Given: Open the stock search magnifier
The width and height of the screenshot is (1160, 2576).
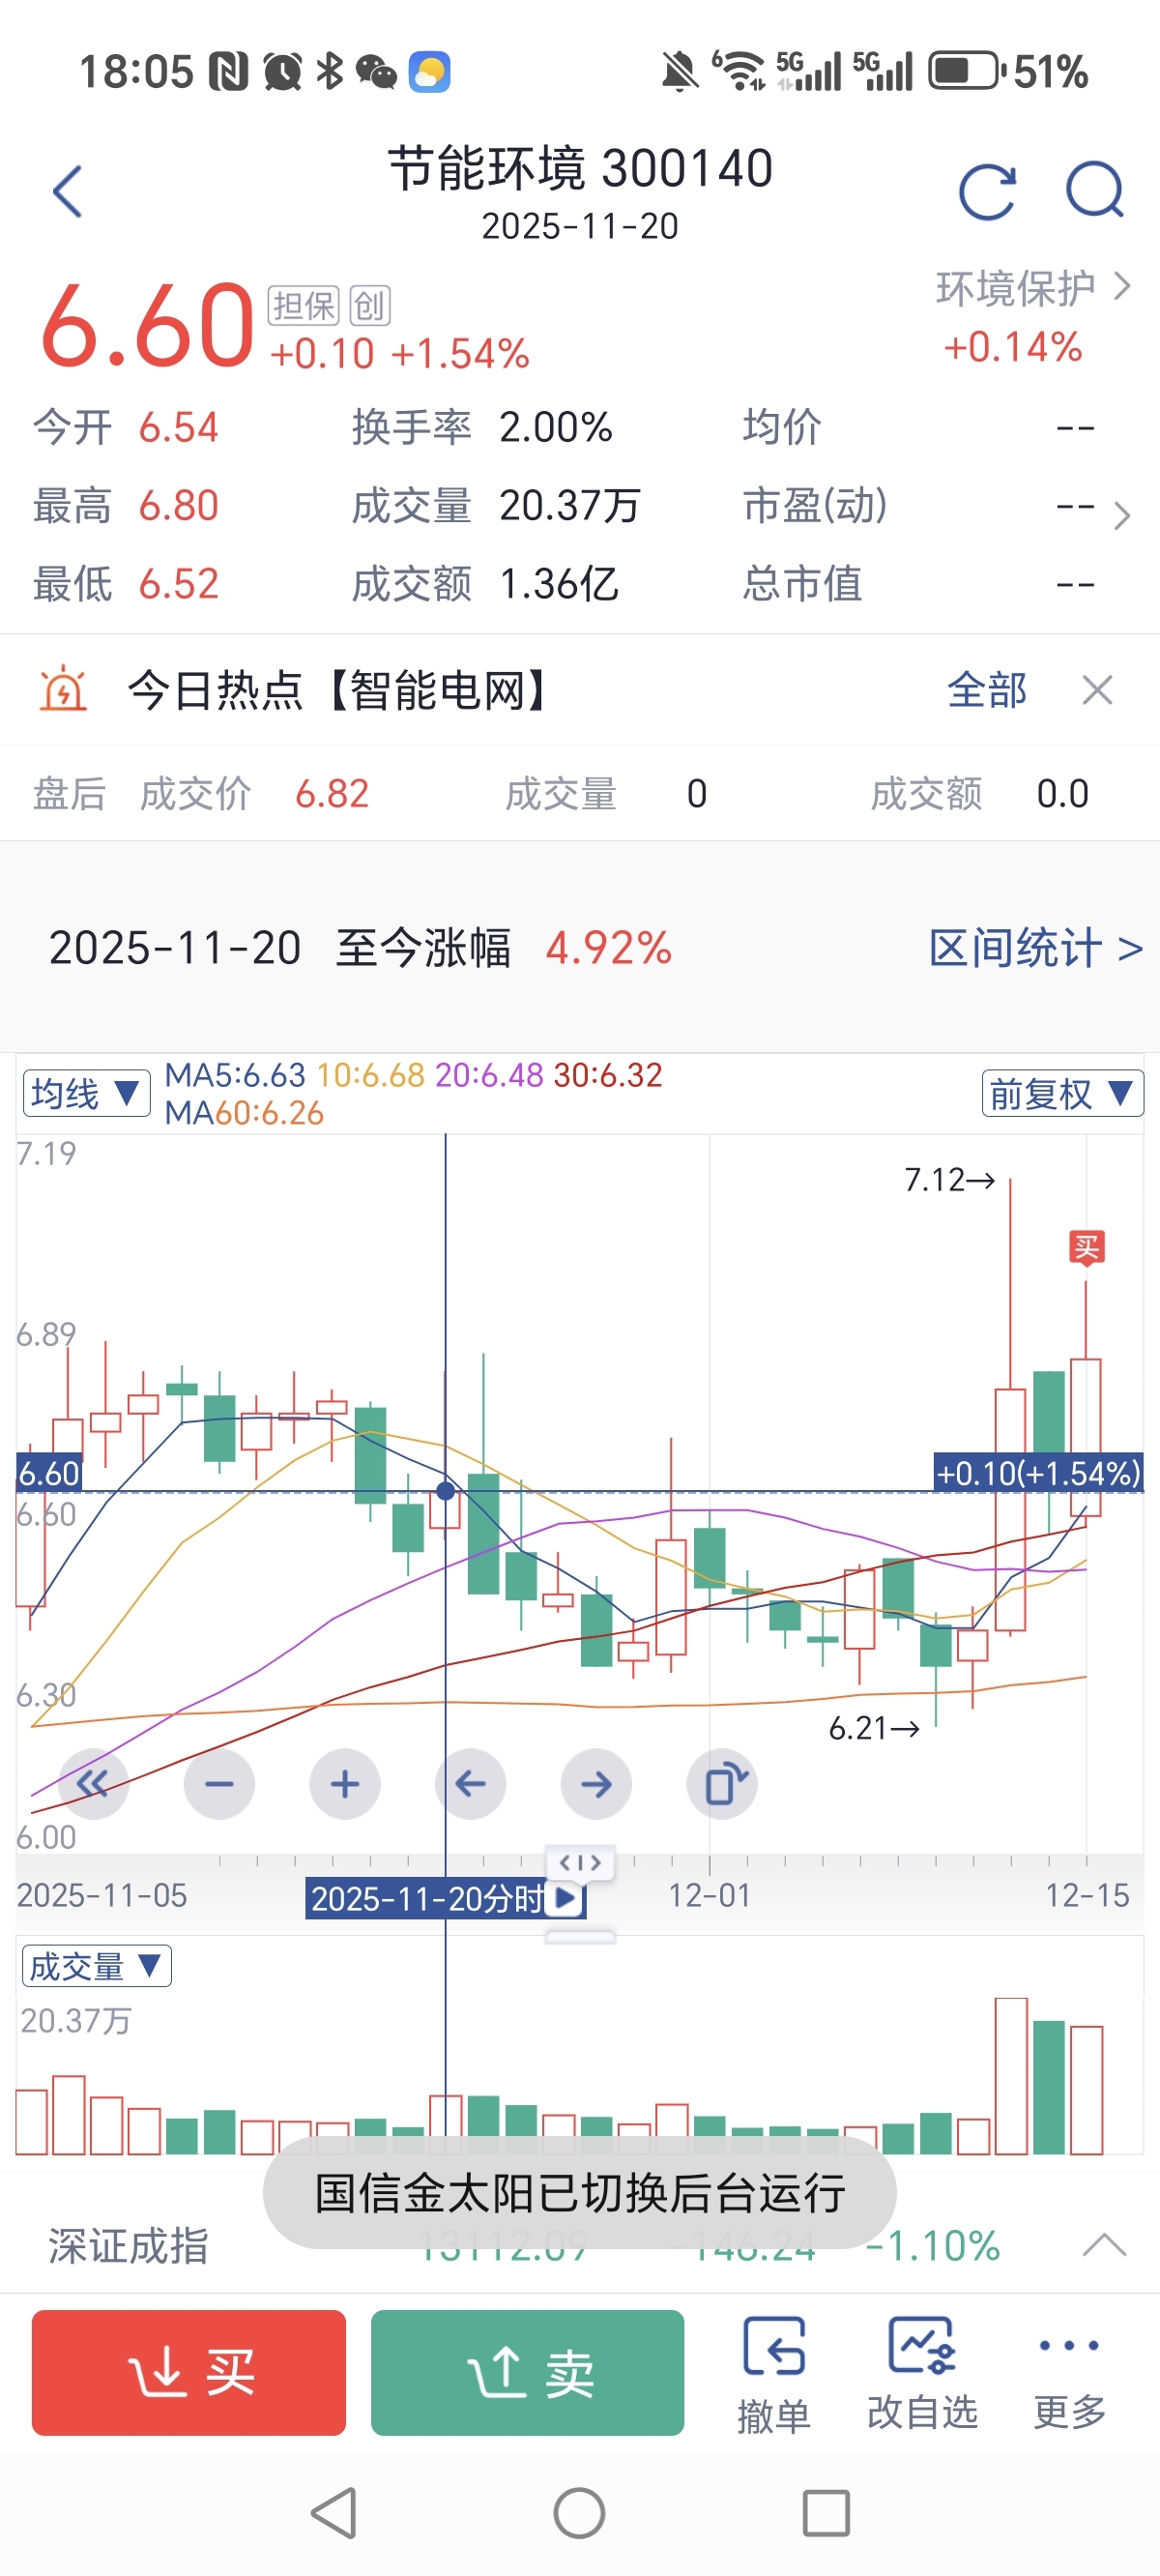Looking at the screenshot, I should 1095,190.
